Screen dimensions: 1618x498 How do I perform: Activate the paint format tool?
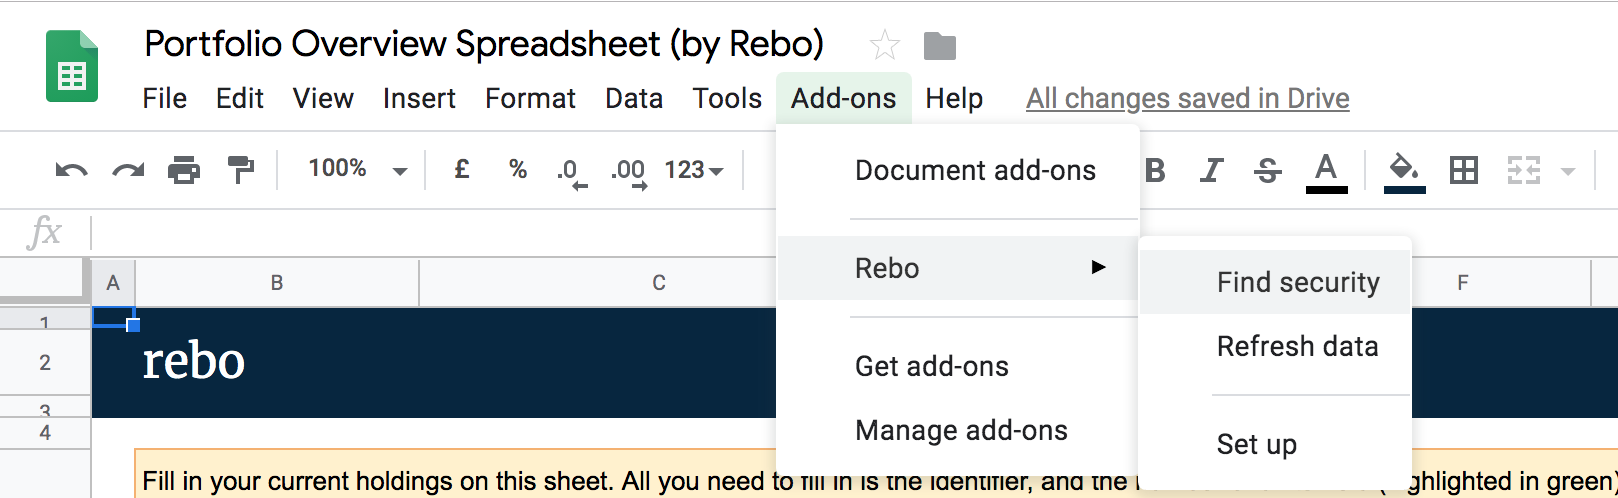tap(240, 170)
